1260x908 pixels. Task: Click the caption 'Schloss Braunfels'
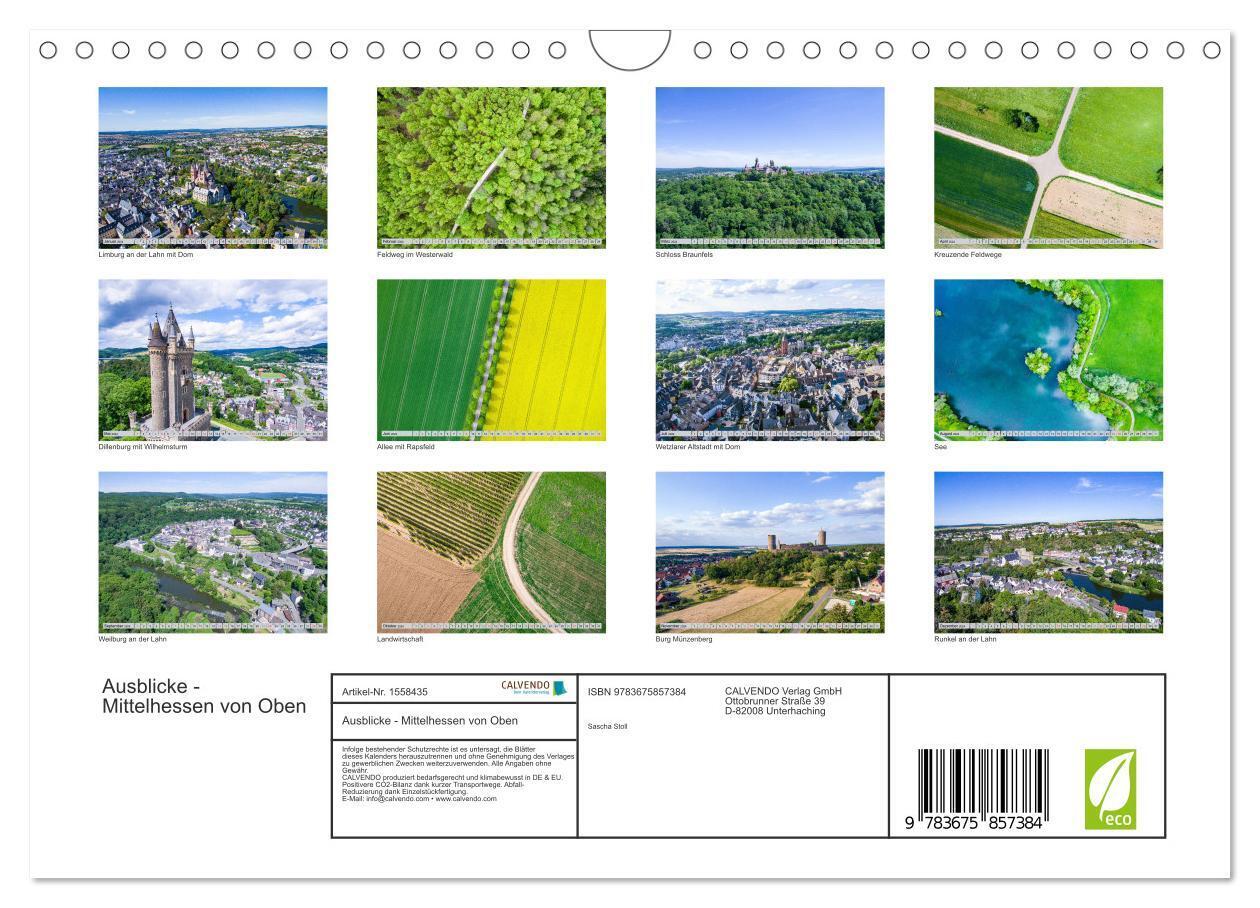tap(685, 255)
